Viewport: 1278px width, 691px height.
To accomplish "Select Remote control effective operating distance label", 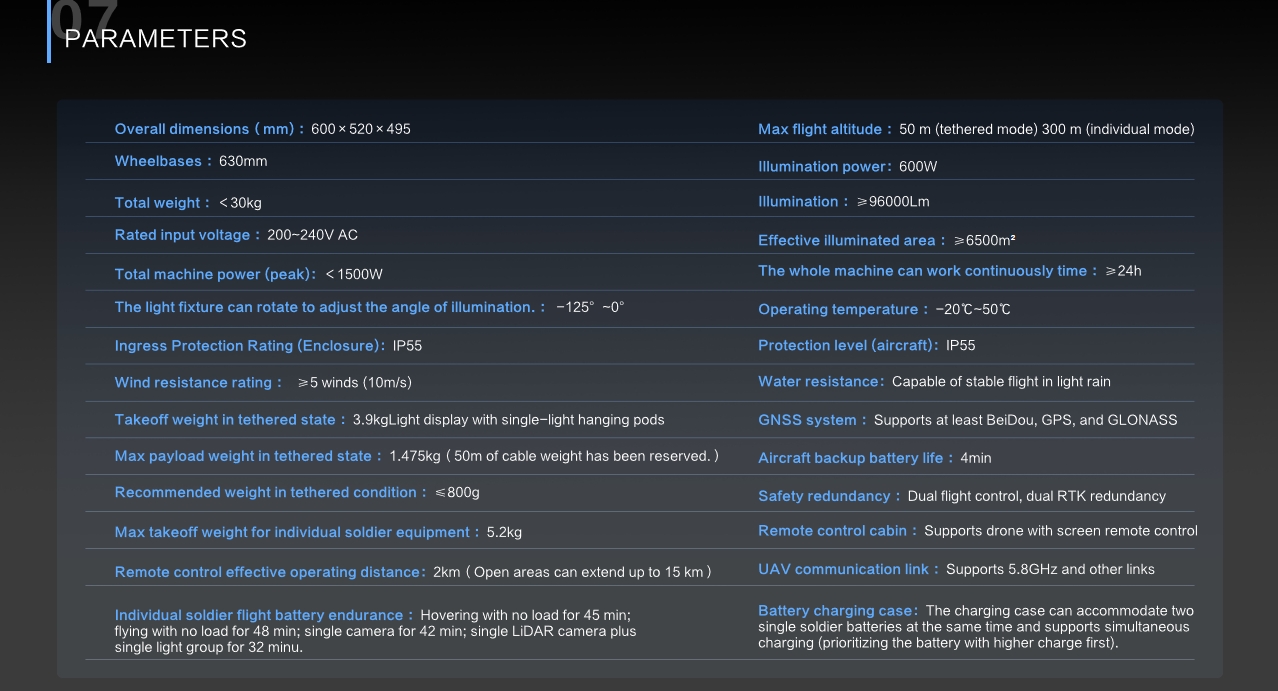I will [270, 572].
